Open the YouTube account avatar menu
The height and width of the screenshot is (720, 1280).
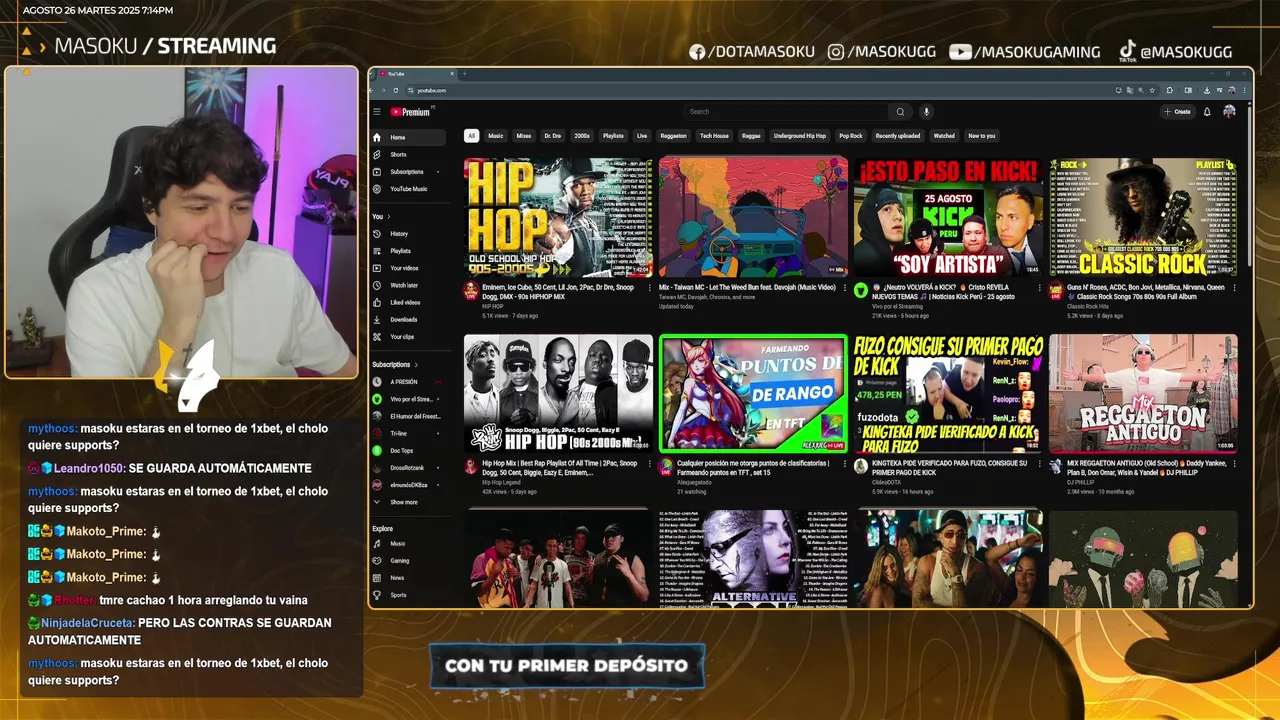[1229, 112]
